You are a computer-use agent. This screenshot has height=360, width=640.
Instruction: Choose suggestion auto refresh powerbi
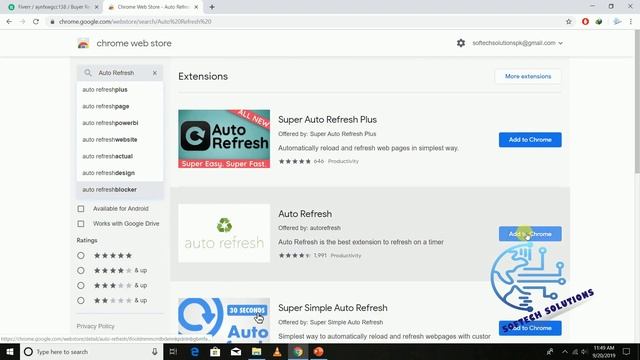pos(120,123)
